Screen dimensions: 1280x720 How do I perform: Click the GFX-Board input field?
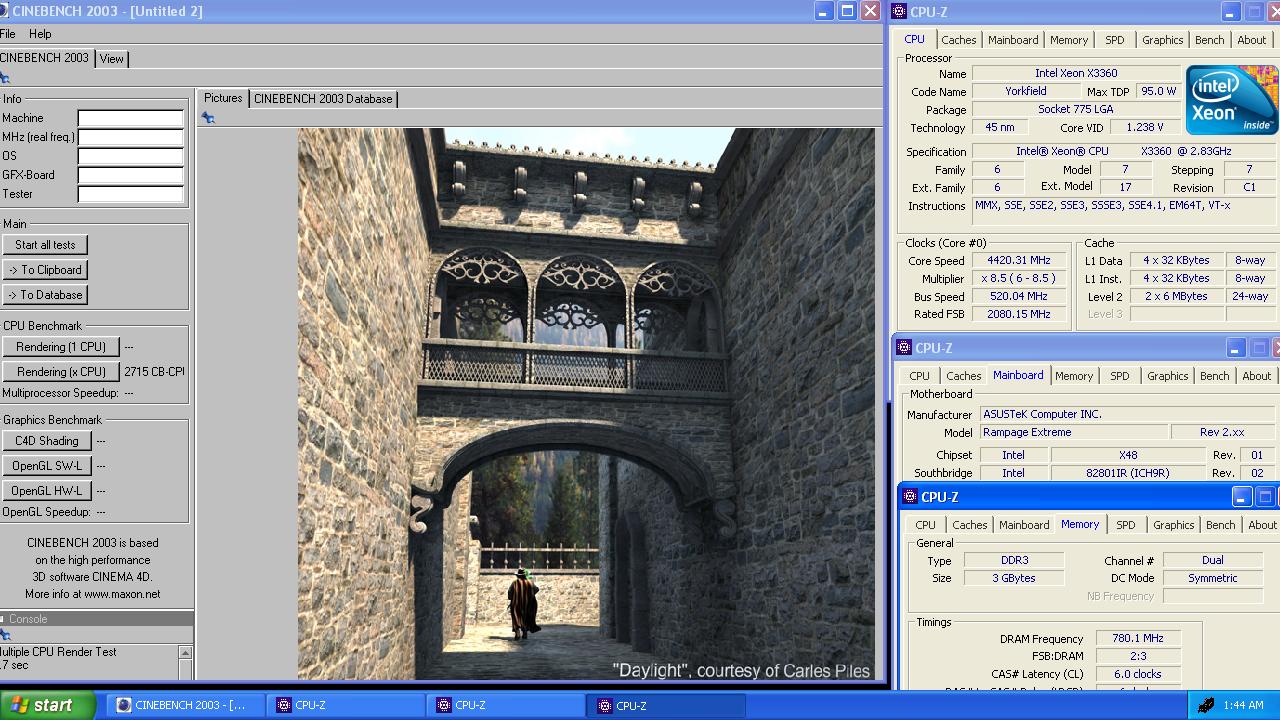tap(131, 175)
